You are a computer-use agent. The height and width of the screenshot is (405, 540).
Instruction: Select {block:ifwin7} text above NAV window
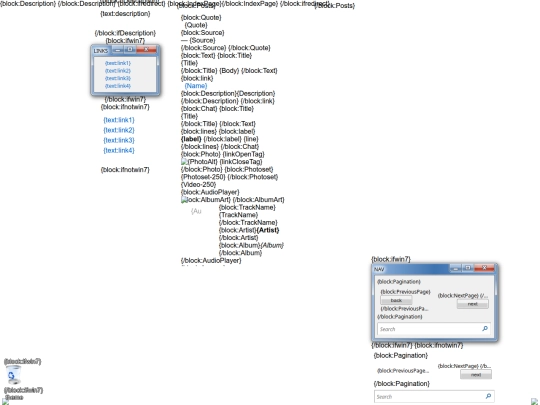391,259
